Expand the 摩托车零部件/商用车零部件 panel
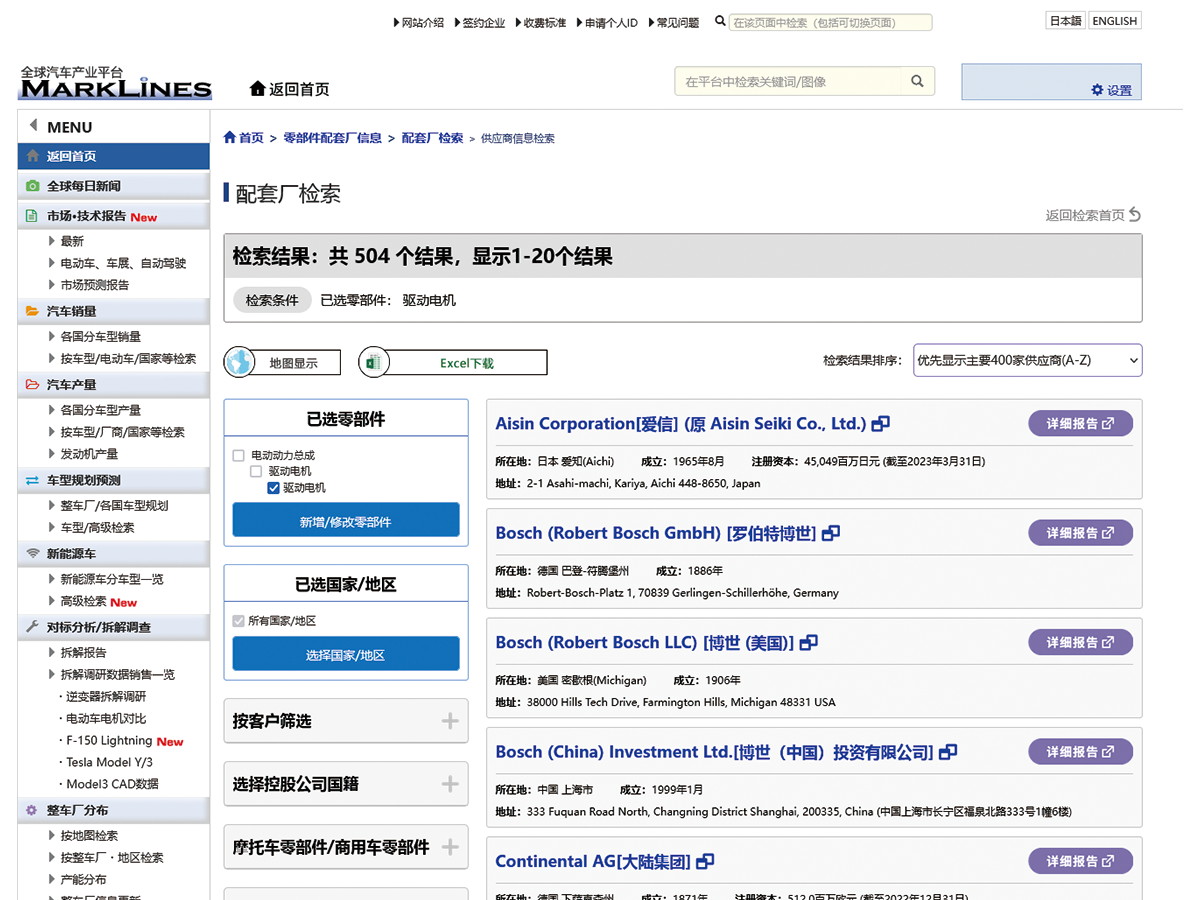The width and height of the screenshot is (1200, 900). pos(346,847)
